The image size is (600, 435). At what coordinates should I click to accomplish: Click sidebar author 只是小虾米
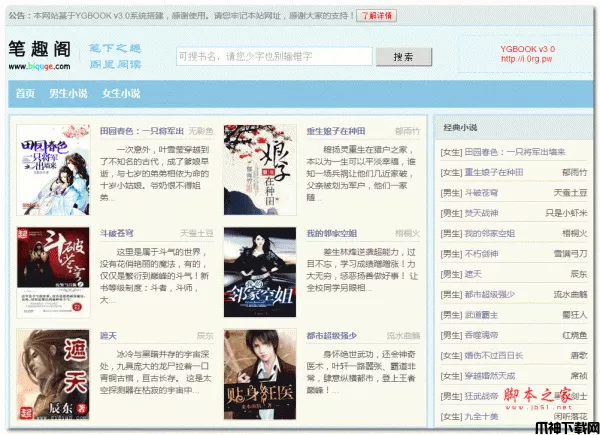click(x=566, y=213)
